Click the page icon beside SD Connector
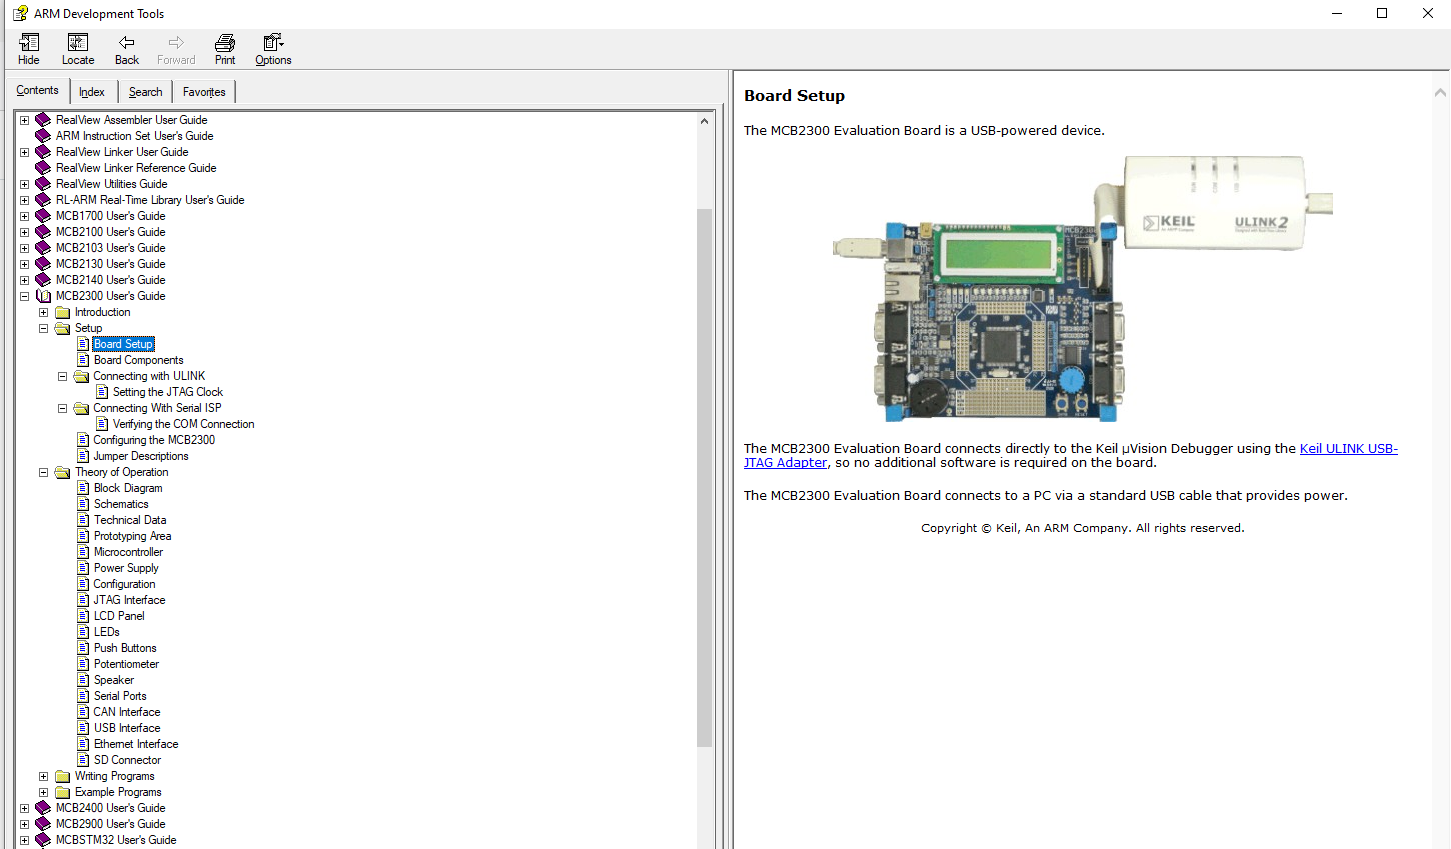The width and height of the screenshot is (1451, 849). pyautogui.click(x=83, y=760)
